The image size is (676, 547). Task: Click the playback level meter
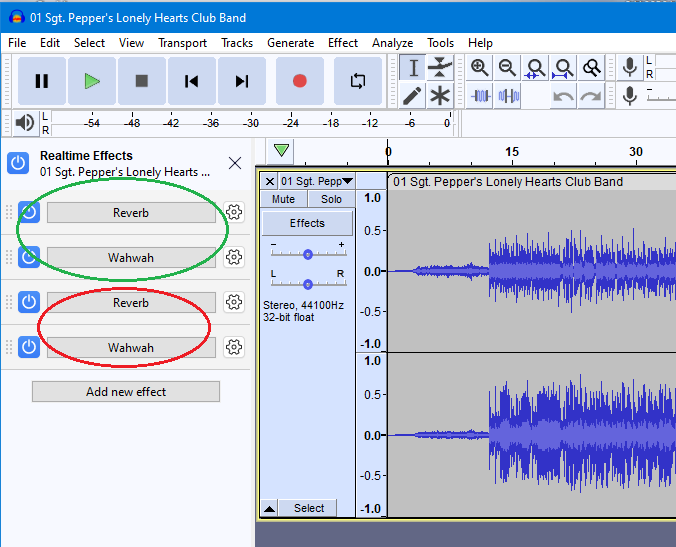[250, 123]
